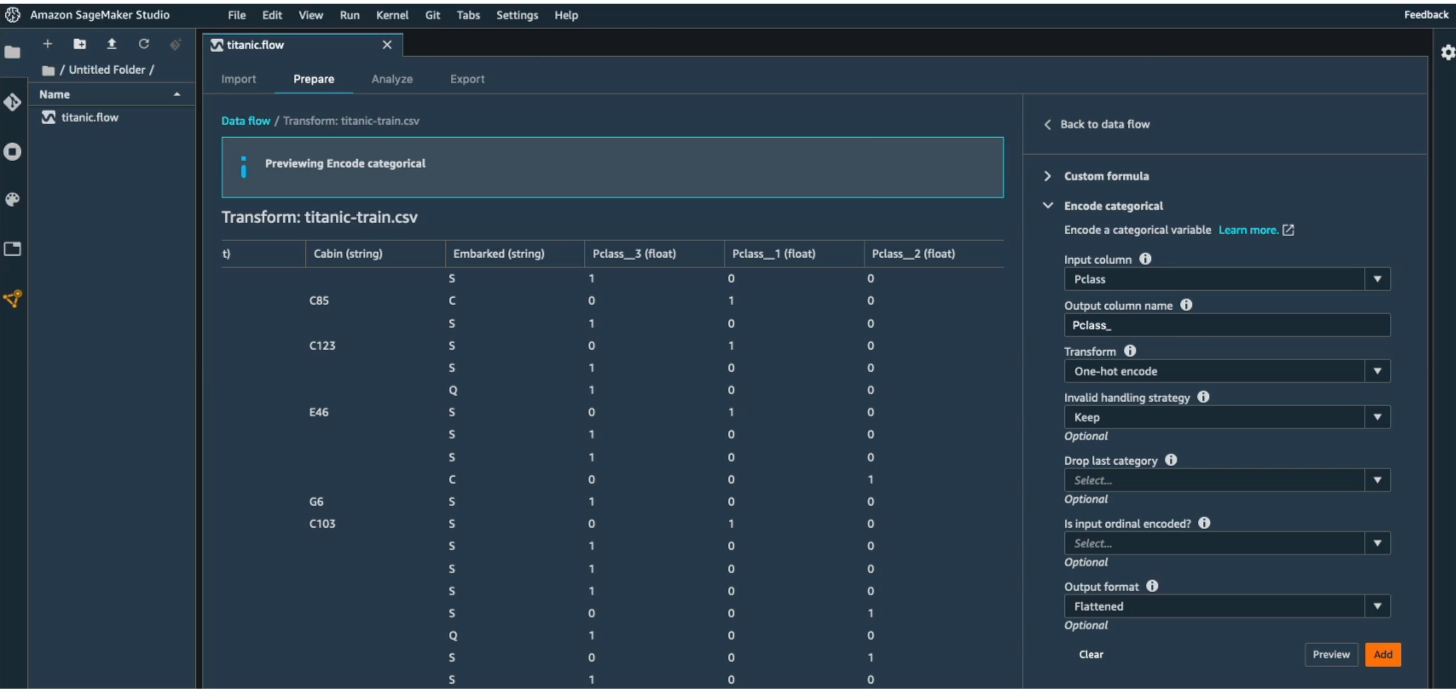
Task: Click the info icon beside Input column
Action: coord(1145,259)
